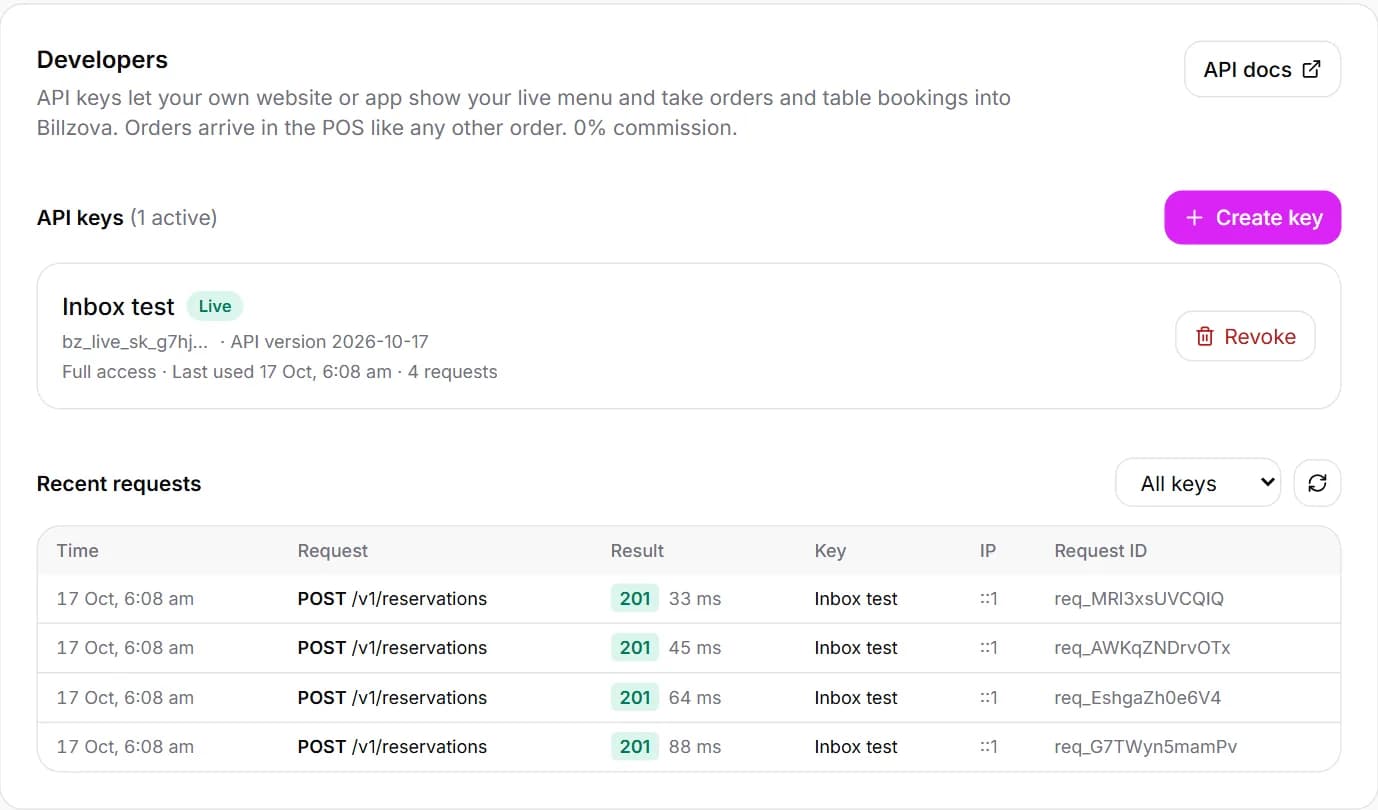Click the Time column header
The height and width of the screenshot is (810, 1378).
click(77, 550)
